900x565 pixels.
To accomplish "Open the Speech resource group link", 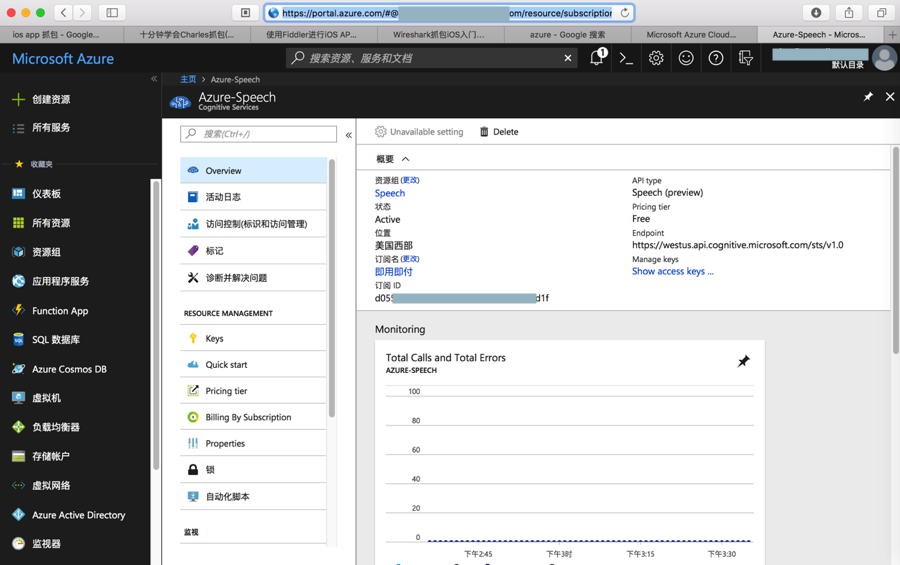I will (390, 193).
